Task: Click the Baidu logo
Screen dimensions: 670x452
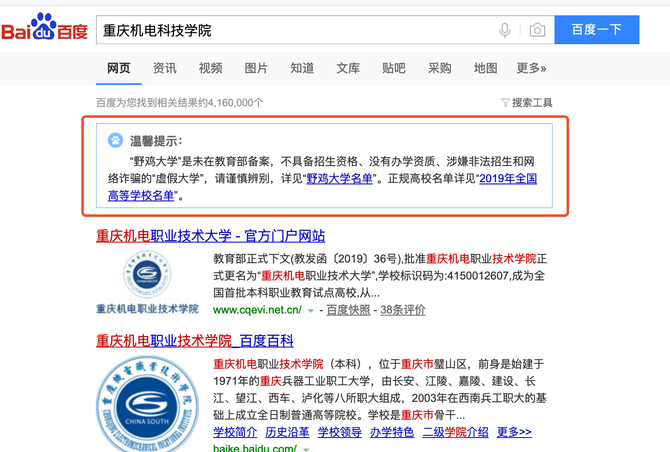Action: 44,27
